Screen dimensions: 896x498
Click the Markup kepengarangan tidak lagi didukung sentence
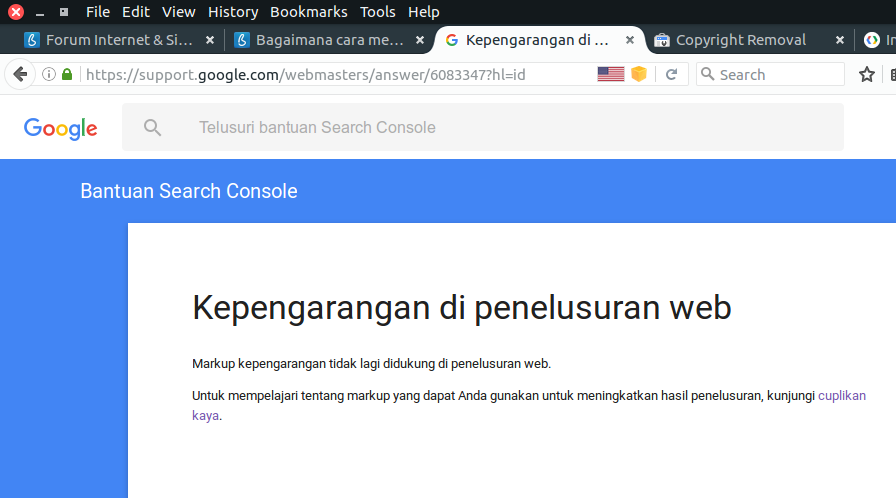(x=371, y=364)
